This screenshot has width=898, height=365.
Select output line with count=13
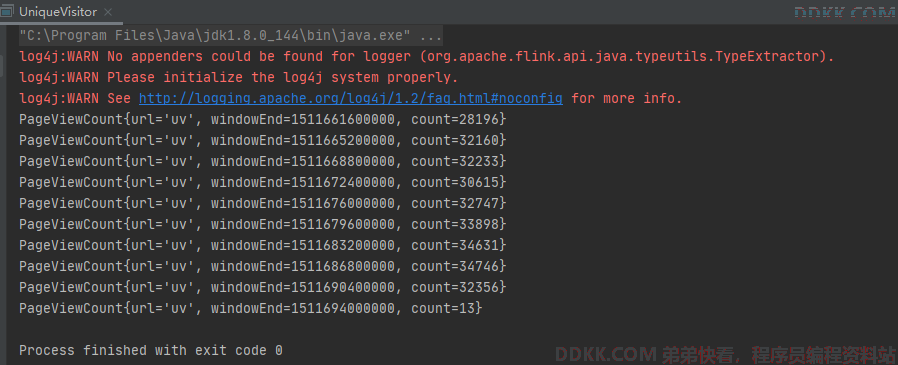point(251,308)
